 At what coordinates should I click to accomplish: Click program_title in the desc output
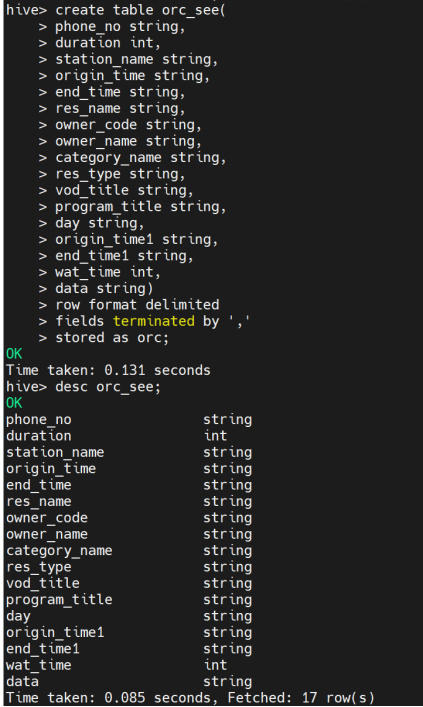click(59, 600)
